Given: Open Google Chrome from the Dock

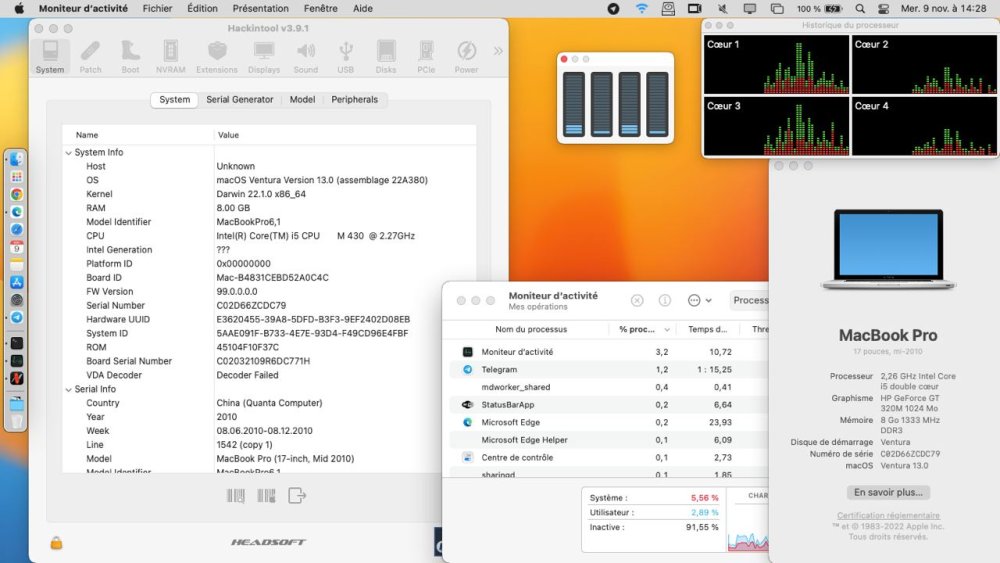Looking at the screenshot, I should click(17, 194).
